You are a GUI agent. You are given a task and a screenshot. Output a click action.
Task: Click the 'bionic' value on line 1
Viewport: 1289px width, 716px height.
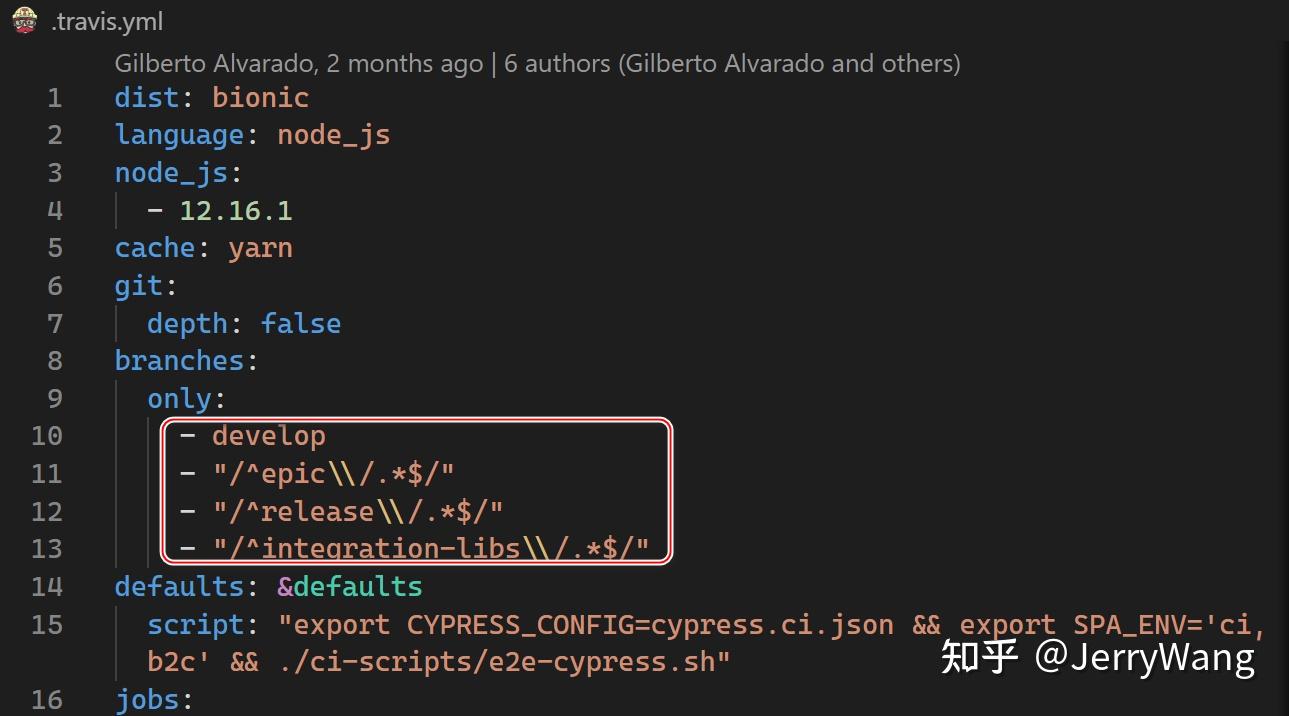click(260, 98)
